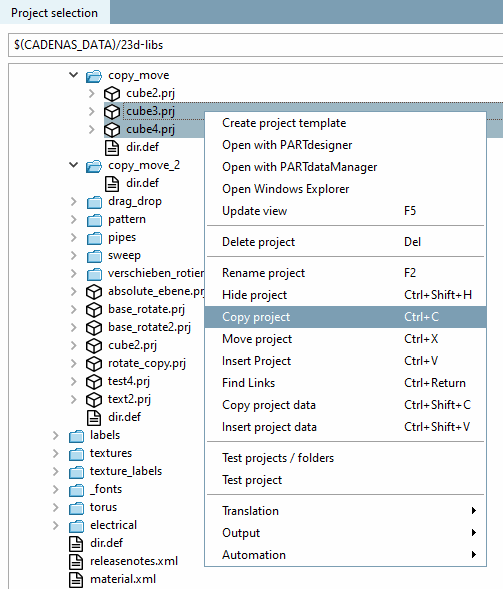Click the file icon of material.xml

tap(76, 580)
